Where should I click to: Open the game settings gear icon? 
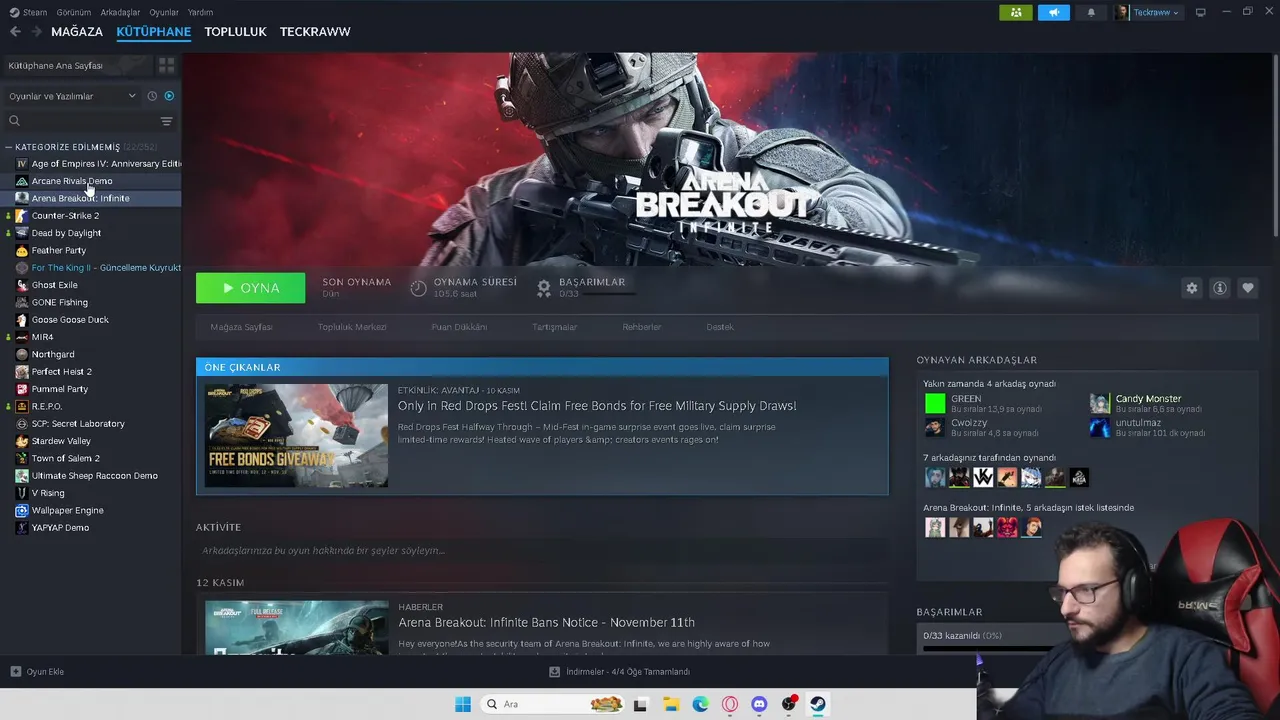tap(1191, 288)
